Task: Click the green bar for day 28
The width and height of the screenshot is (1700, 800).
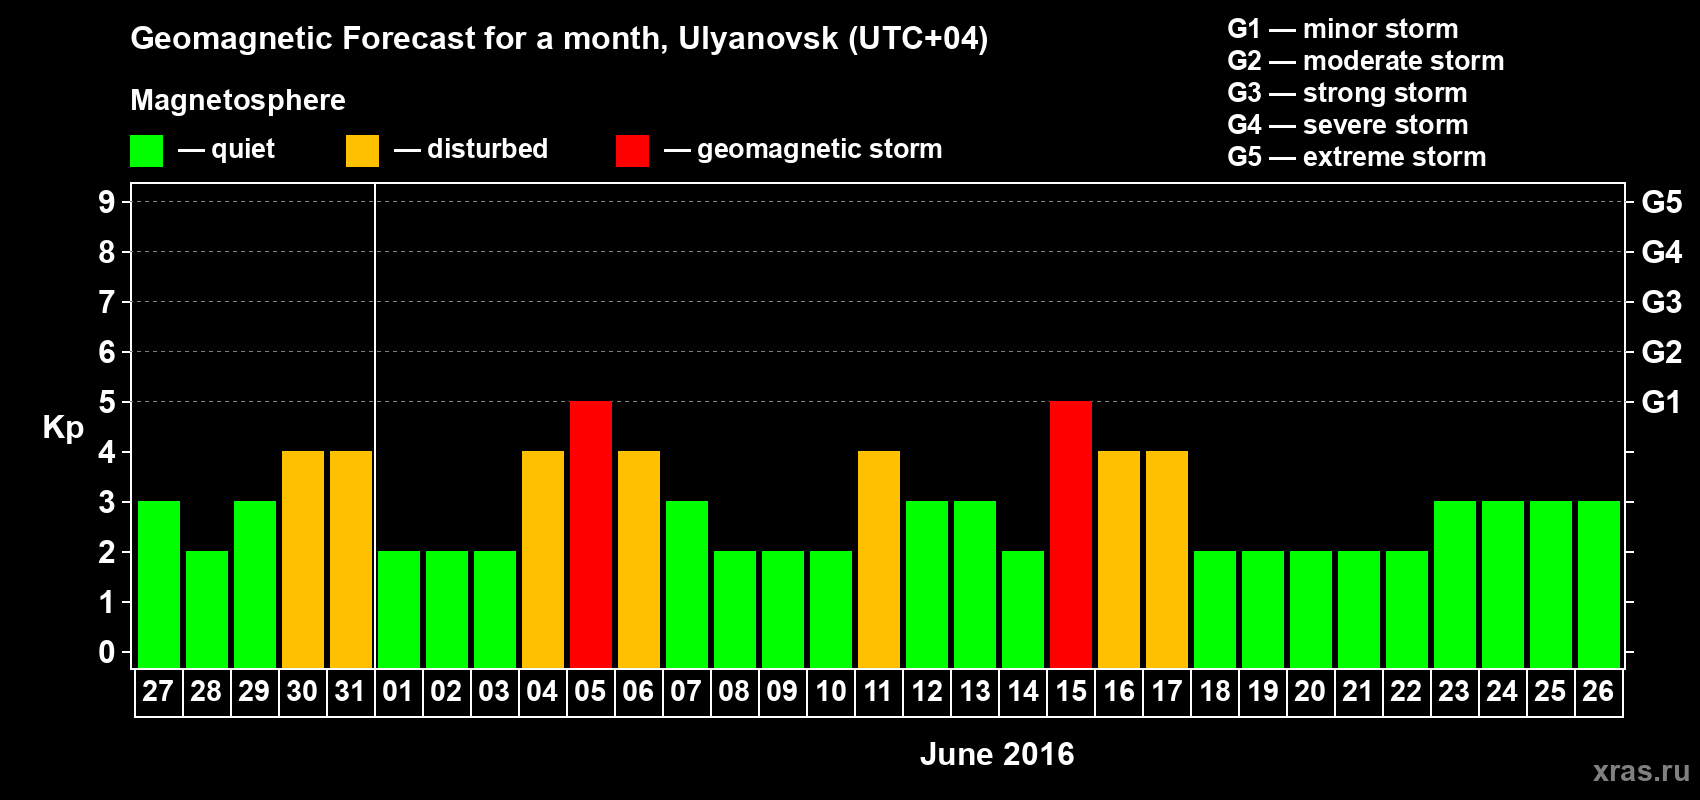Action: (207, 610)
